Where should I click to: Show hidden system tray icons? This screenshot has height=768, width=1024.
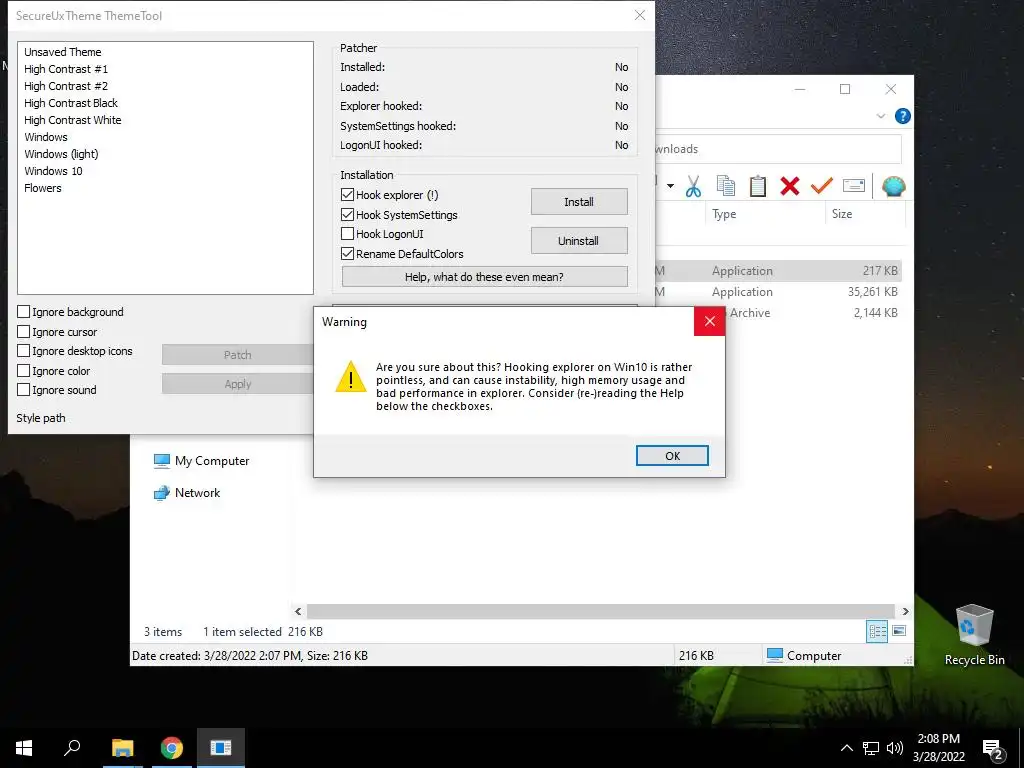pos(846,748)
